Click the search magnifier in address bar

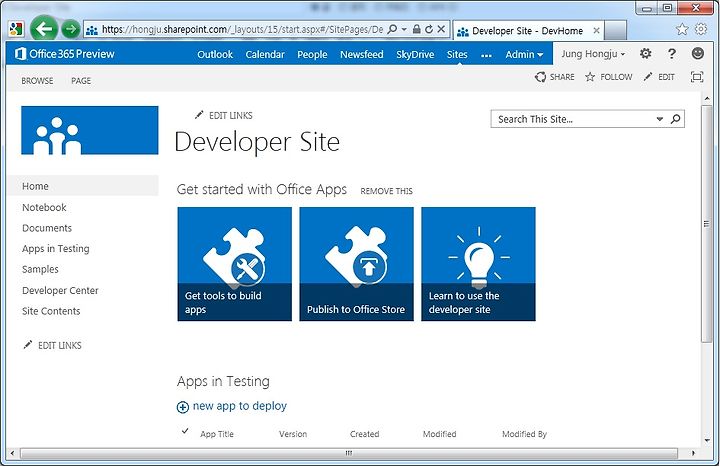click(x=392, y=29)
